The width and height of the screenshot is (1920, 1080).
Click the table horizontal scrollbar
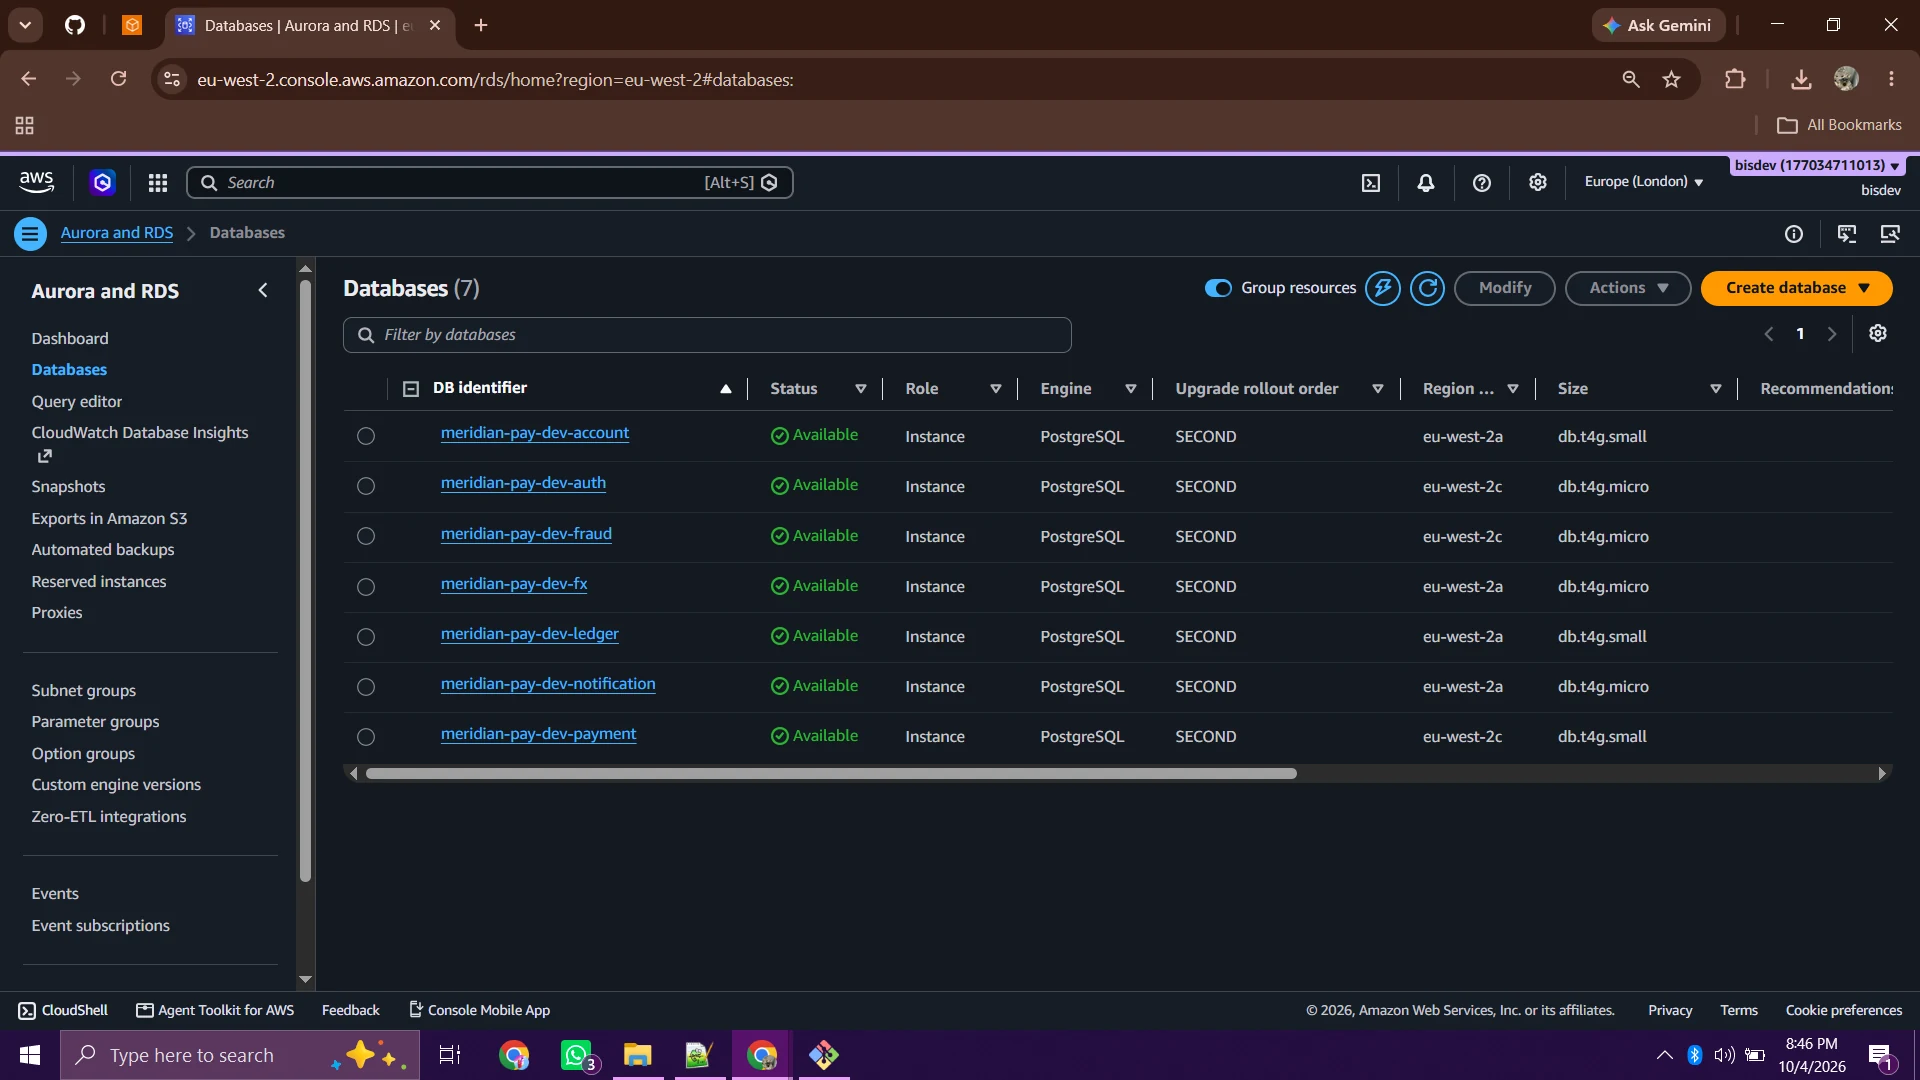(x=831, y=774)
